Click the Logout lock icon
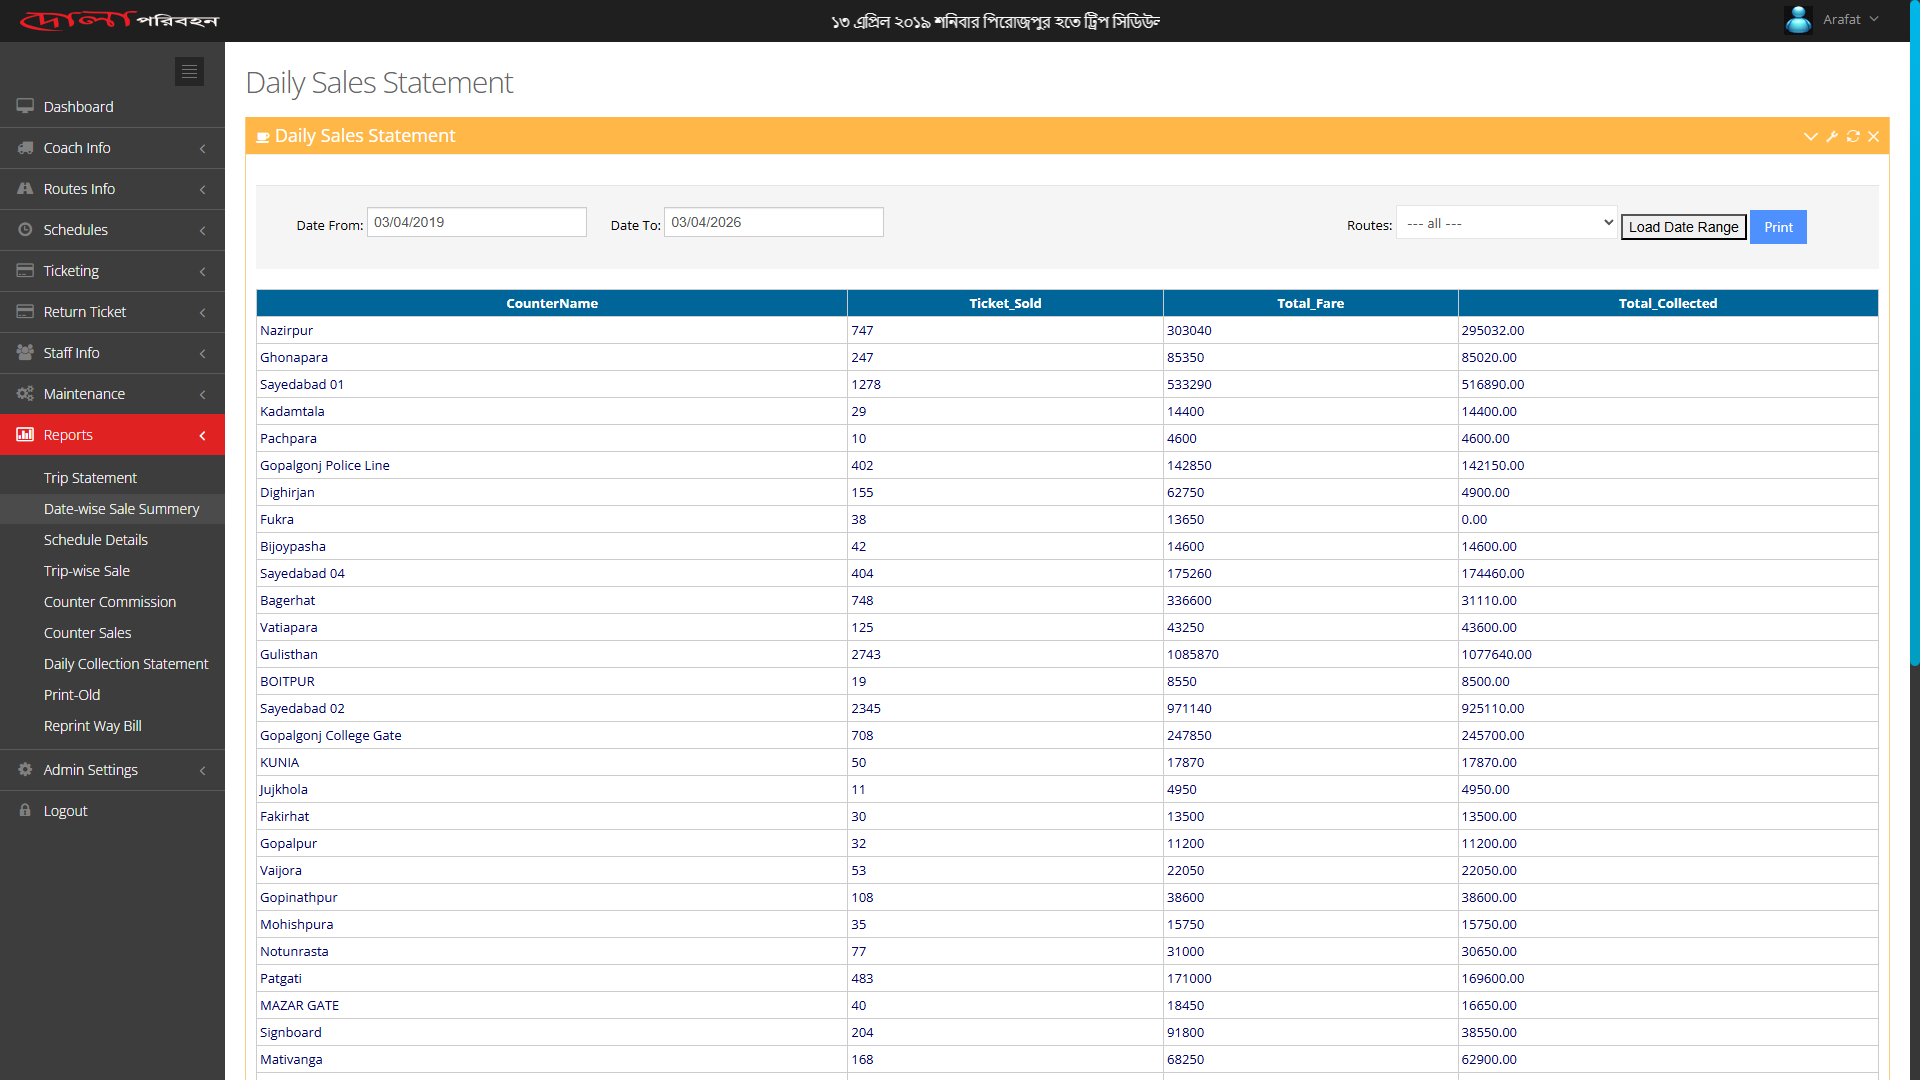 (x=25, y=810)
